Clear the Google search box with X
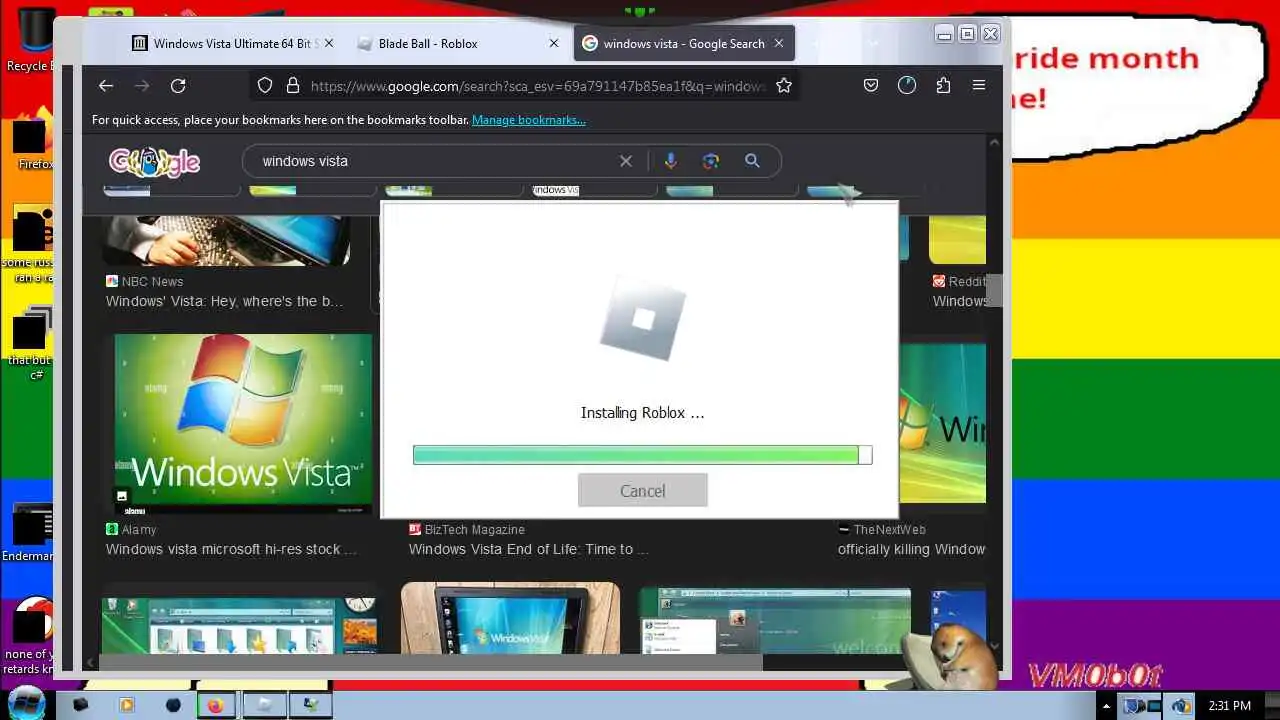This screenshot has width=1280, height=720. pos(626,161)
